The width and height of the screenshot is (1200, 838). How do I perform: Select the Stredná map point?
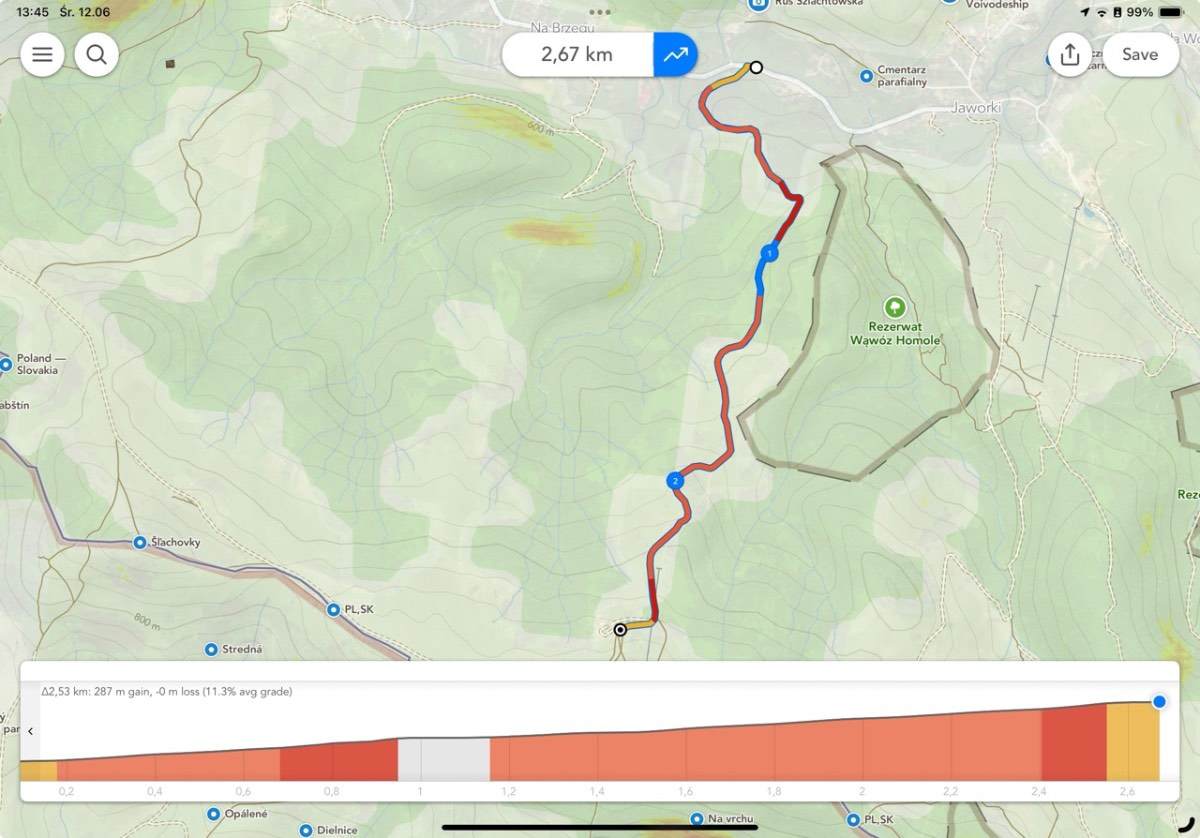coord(211,649)
